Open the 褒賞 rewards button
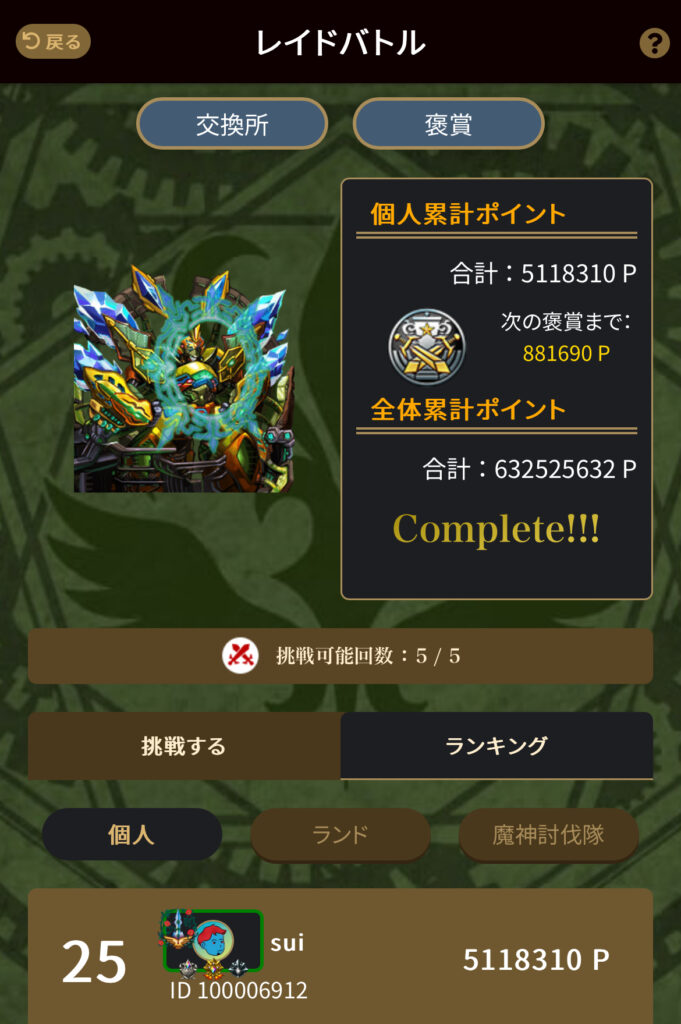This screenshot has width=681, height=1024. [x=449, y=124]
